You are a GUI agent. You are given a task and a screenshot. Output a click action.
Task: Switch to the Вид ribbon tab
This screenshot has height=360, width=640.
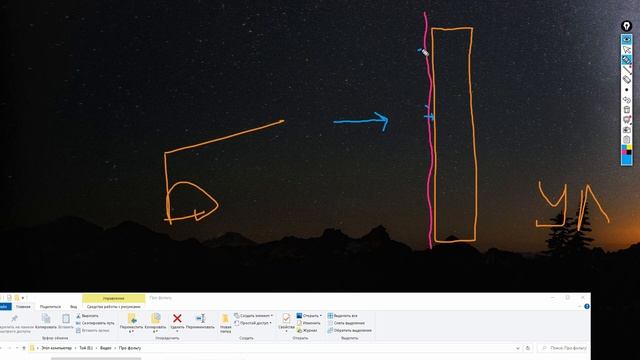(x=73, y=307)
